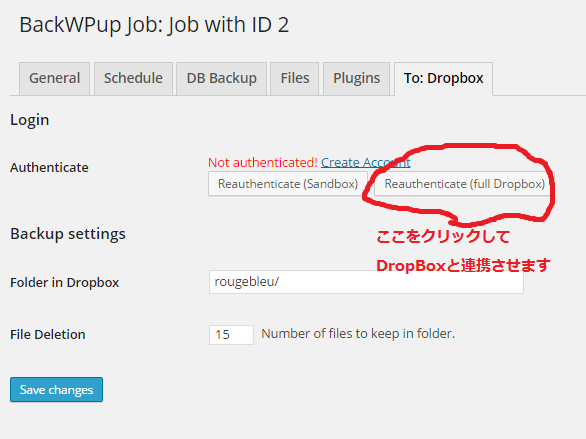The width and height of the screenshot is (586, 439).
Task: Click Reauthenticate (Sandbox) button
Action: tap(288, 184)
